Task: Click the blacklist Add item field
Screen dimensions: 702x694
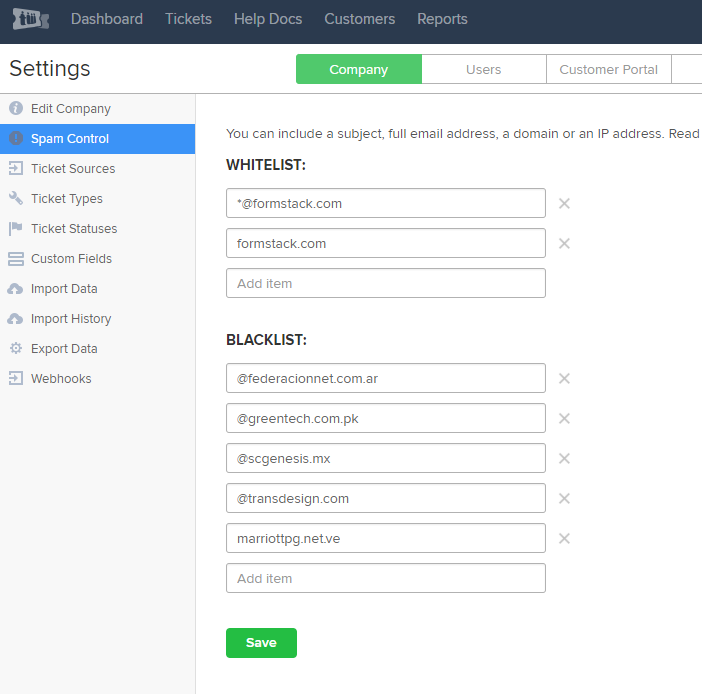Action: coord(385,578)
